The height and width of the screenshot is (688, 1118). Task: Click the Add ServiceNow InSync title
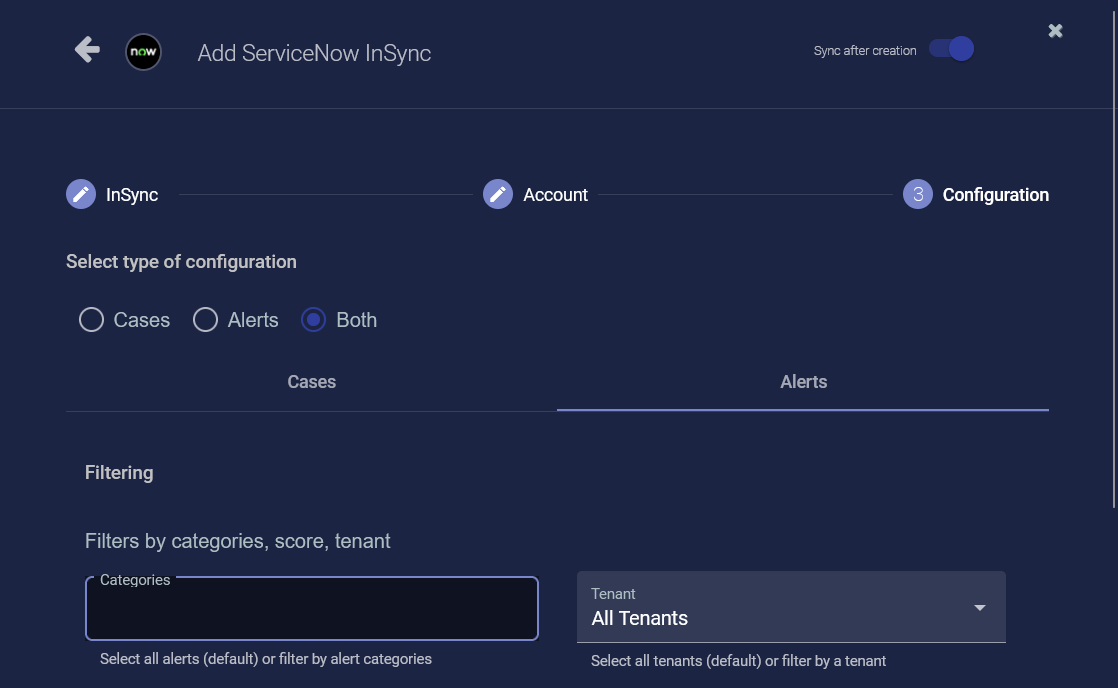pos(314,53)
